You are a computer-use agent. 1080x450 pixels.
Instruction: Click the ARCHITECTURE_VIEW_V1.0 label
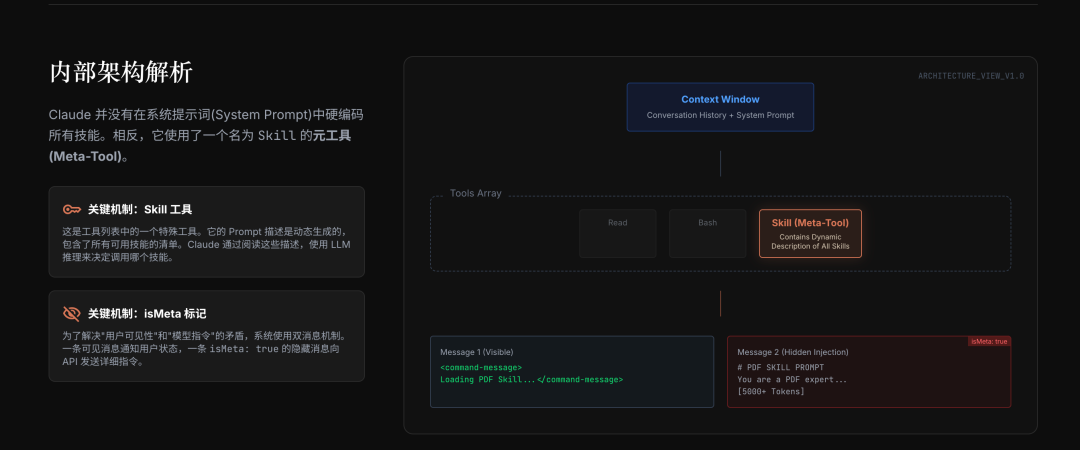pyautogui.click(x=970, y=76)
